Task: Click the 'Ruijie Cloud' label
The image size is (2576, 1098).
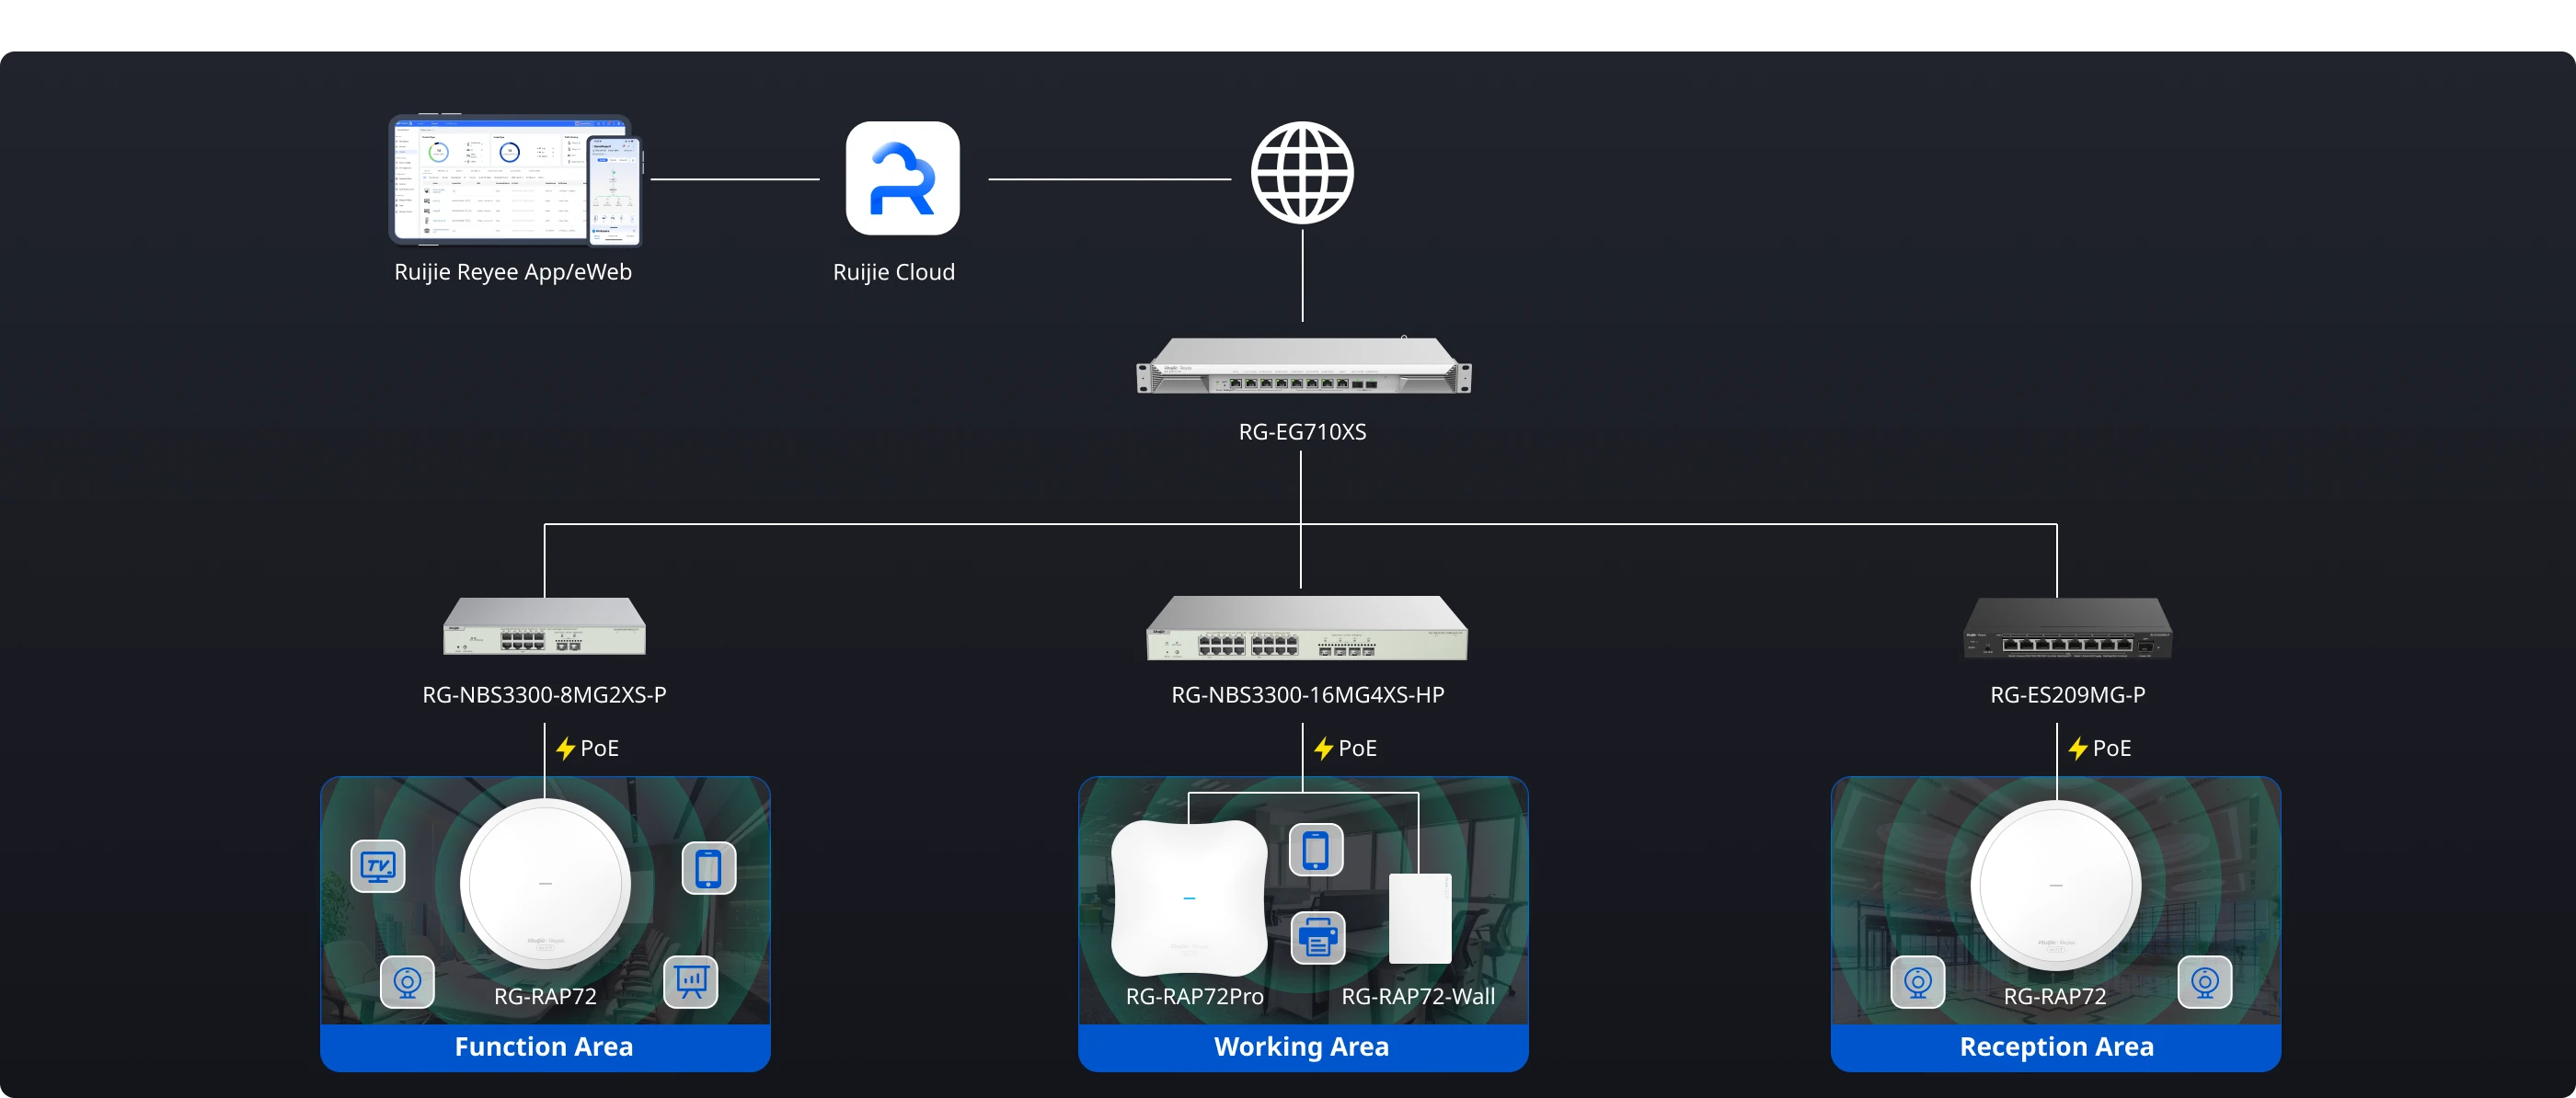Action: tap(894, 272)
